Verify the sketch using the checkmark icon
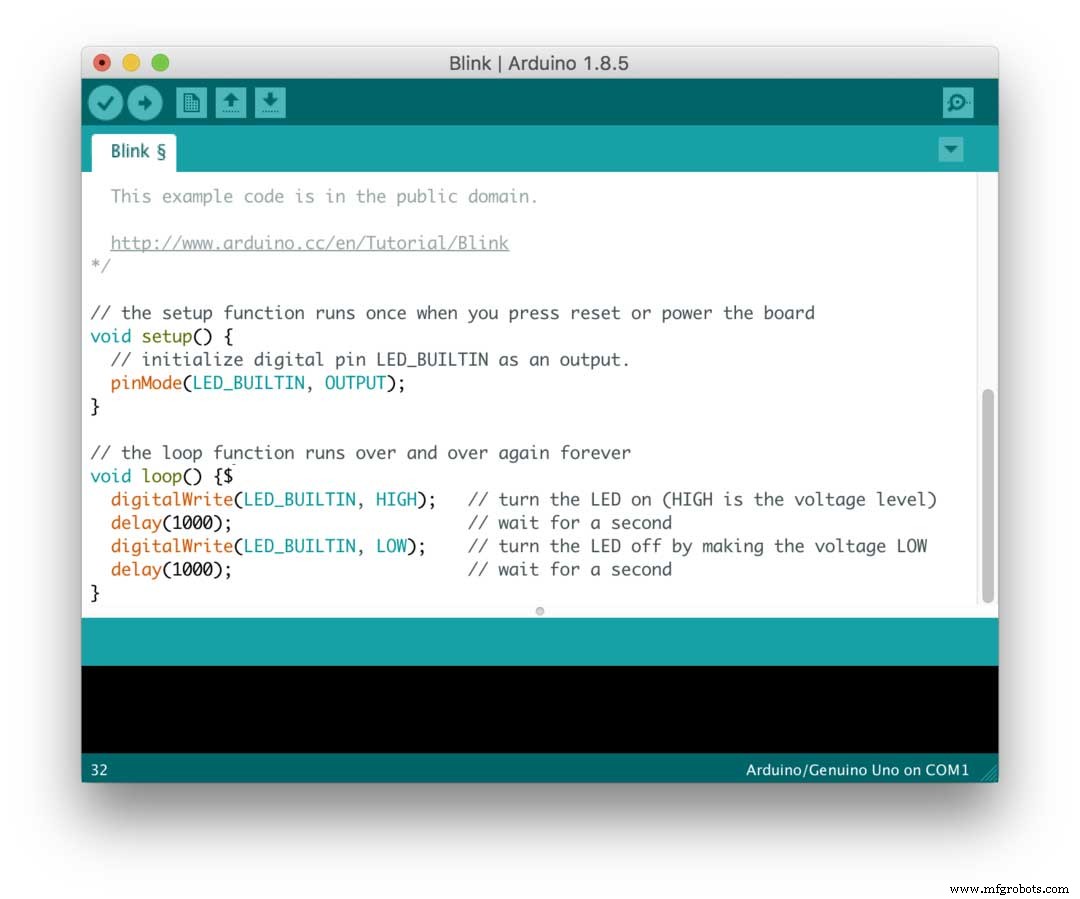 tap(105, 102)
